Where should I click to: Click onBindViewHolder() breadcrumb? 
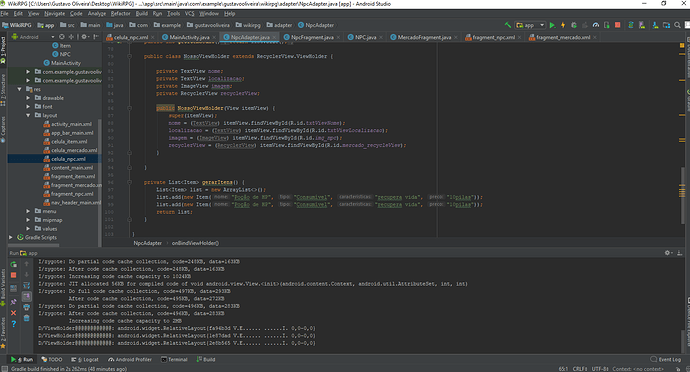pos(195,243)
